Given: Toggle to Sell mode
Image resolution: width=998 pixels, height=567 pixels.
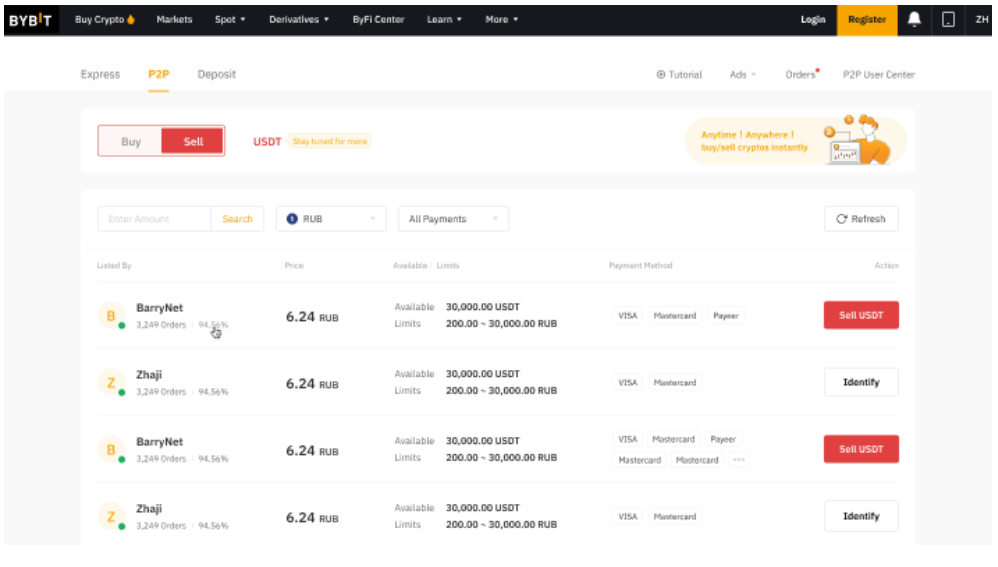Looking at the screenshot, I should point(193,142).
